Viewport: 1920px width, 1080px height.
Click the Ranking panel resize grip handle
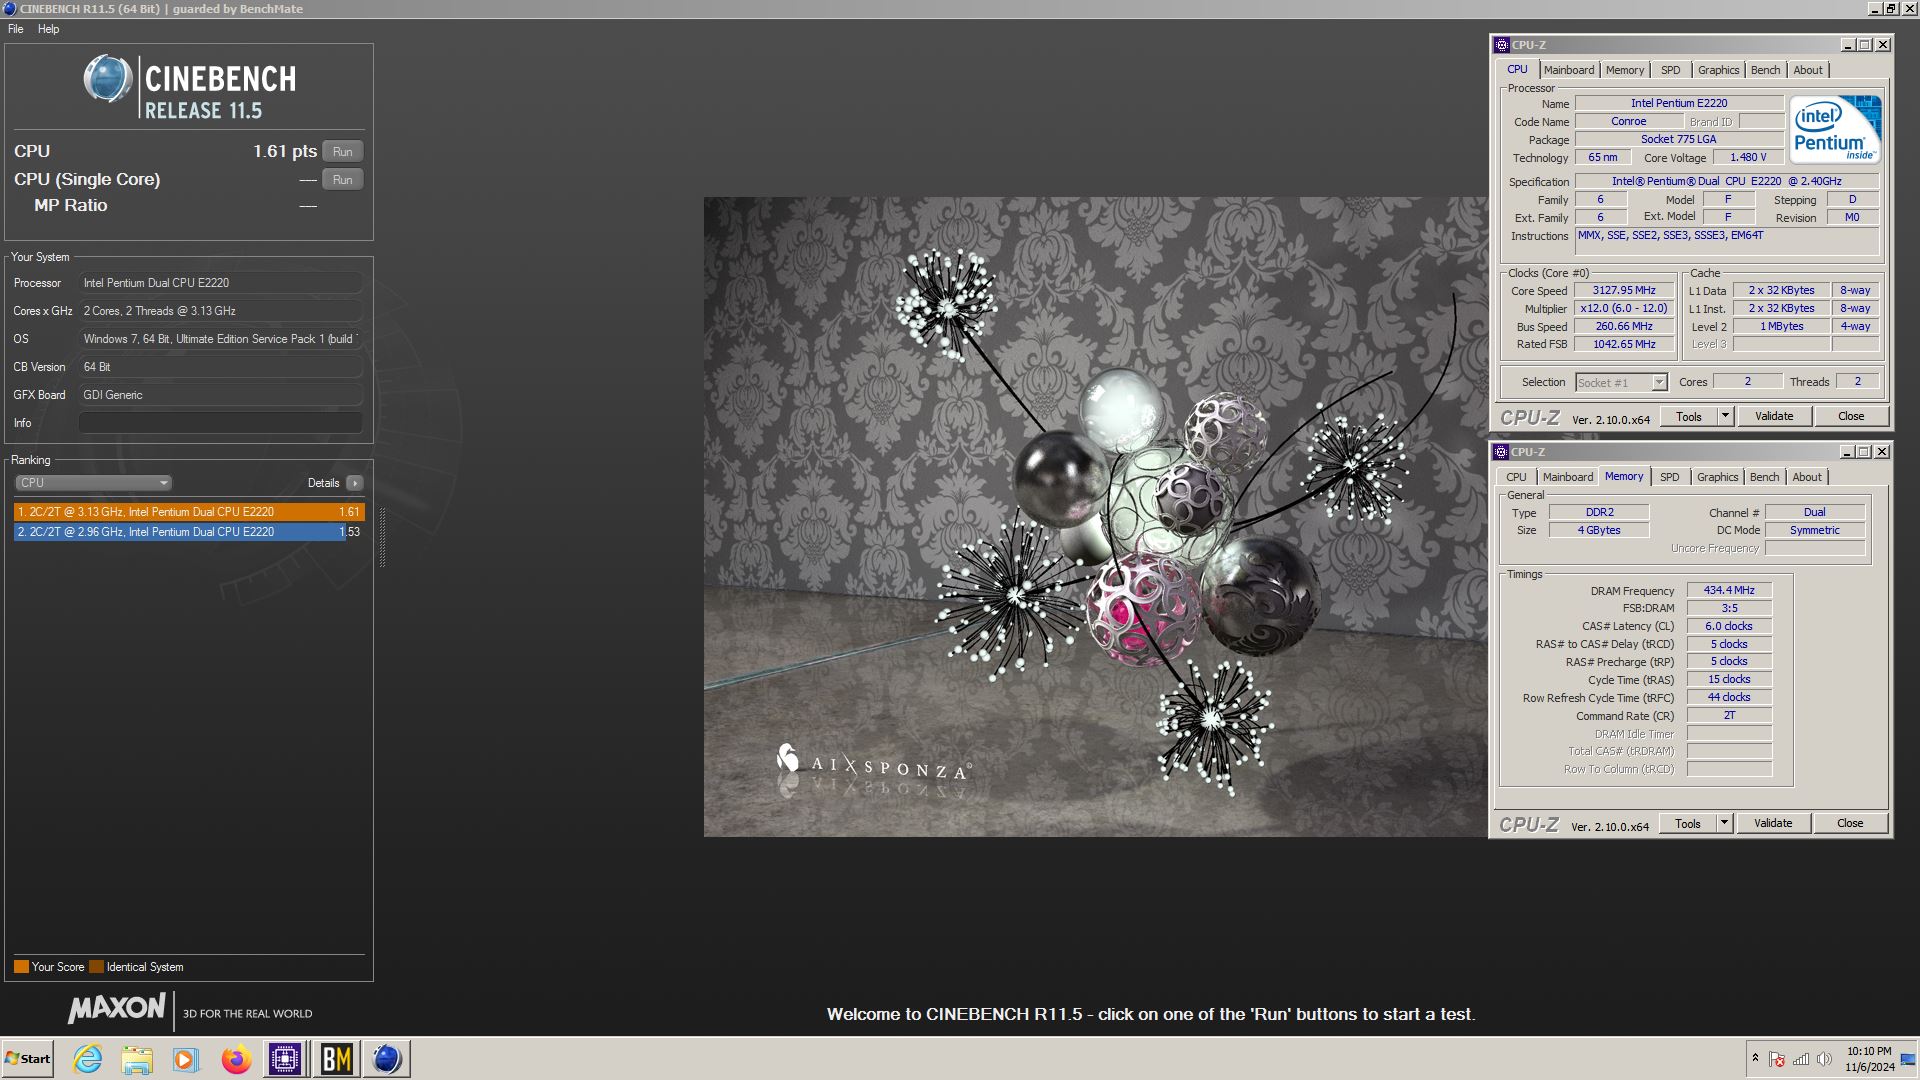(382, 537)
